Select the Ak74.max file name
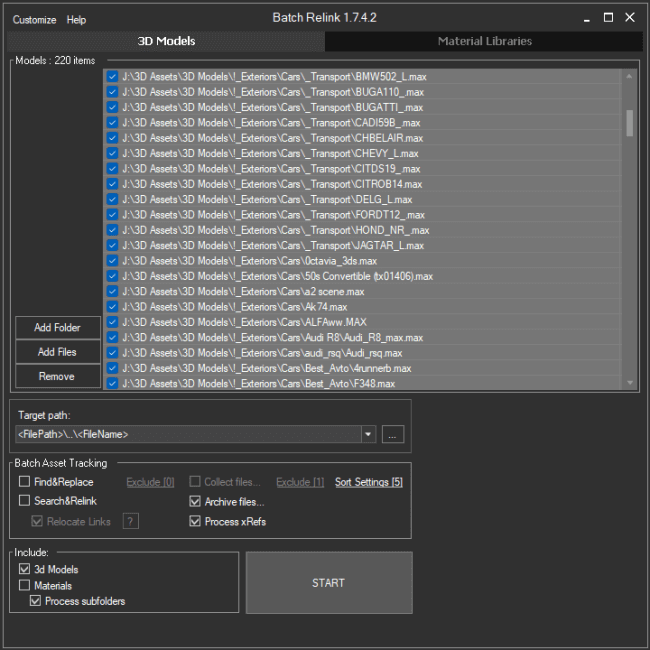Image resolution: width=650 pixels, height=650 pixels. click(326, 307)
